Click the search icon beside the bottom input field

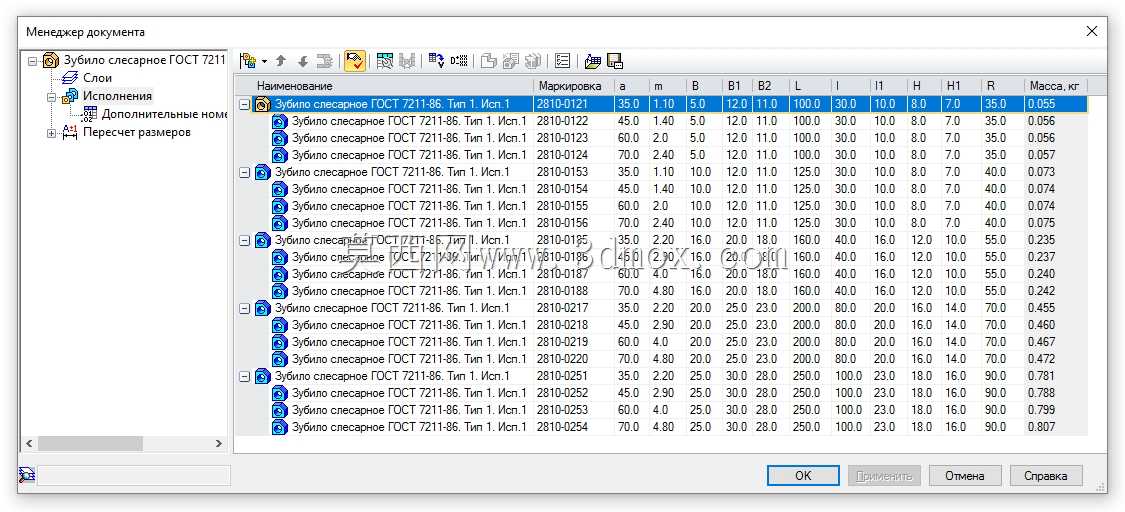click(x=27, y=475)
